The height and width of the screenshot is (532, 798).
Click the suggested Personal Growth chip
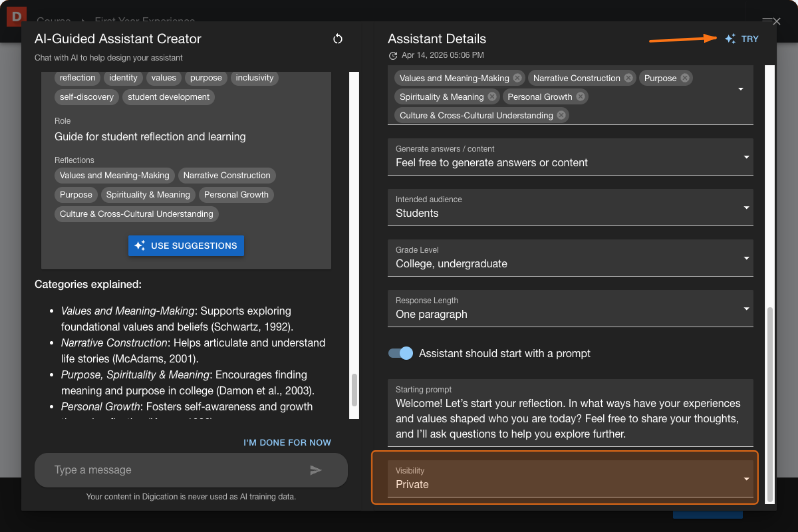pyautogui.click(x=236, y=194)
